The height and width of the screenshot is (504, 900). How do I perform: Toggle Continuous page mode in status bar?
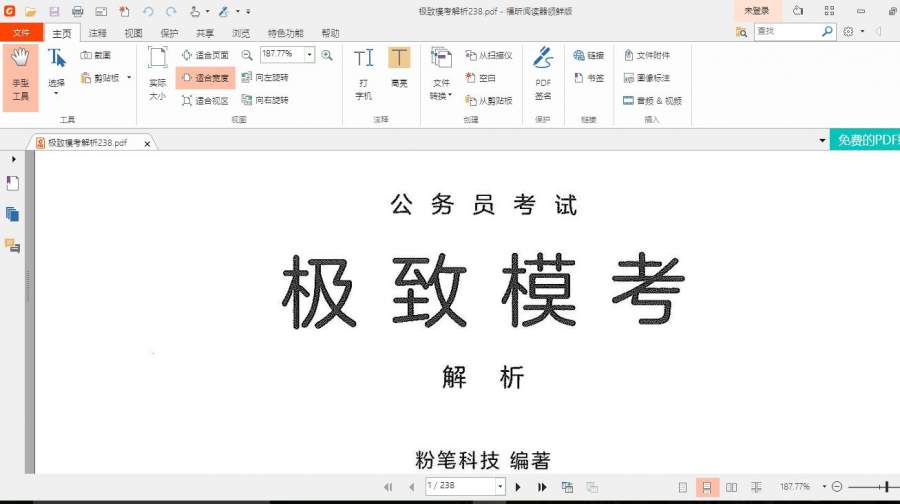tap(707, 487)
